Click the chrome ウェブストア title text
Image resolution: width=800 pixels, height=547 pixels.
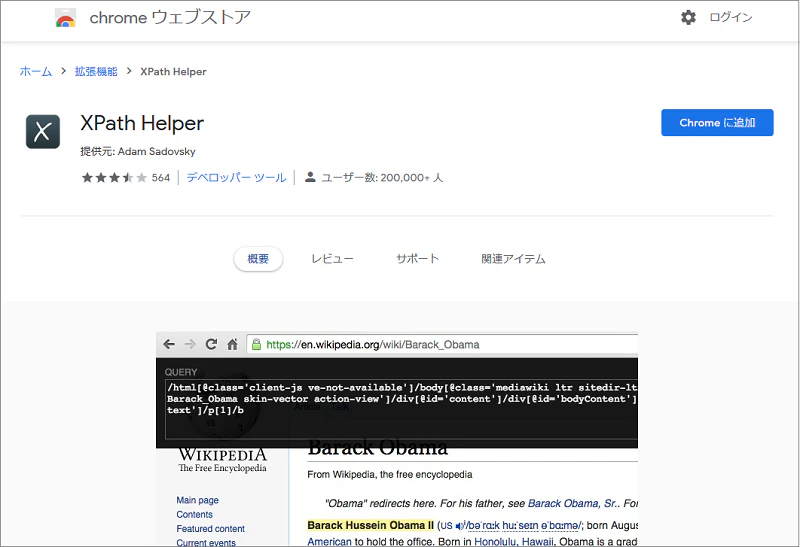[x=170, y=18]
